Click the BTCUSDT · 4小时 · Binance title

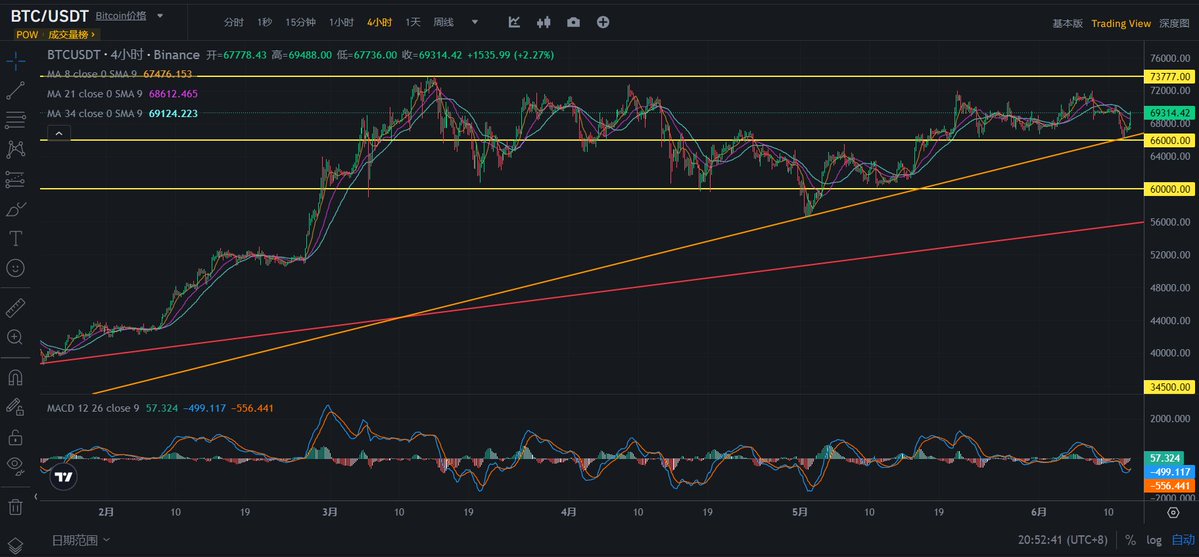(123, 55)
